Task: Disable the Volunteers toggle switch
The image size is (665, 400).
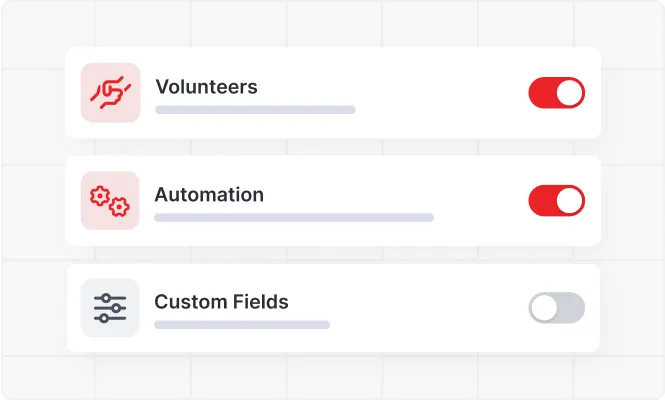Action: 556,93
